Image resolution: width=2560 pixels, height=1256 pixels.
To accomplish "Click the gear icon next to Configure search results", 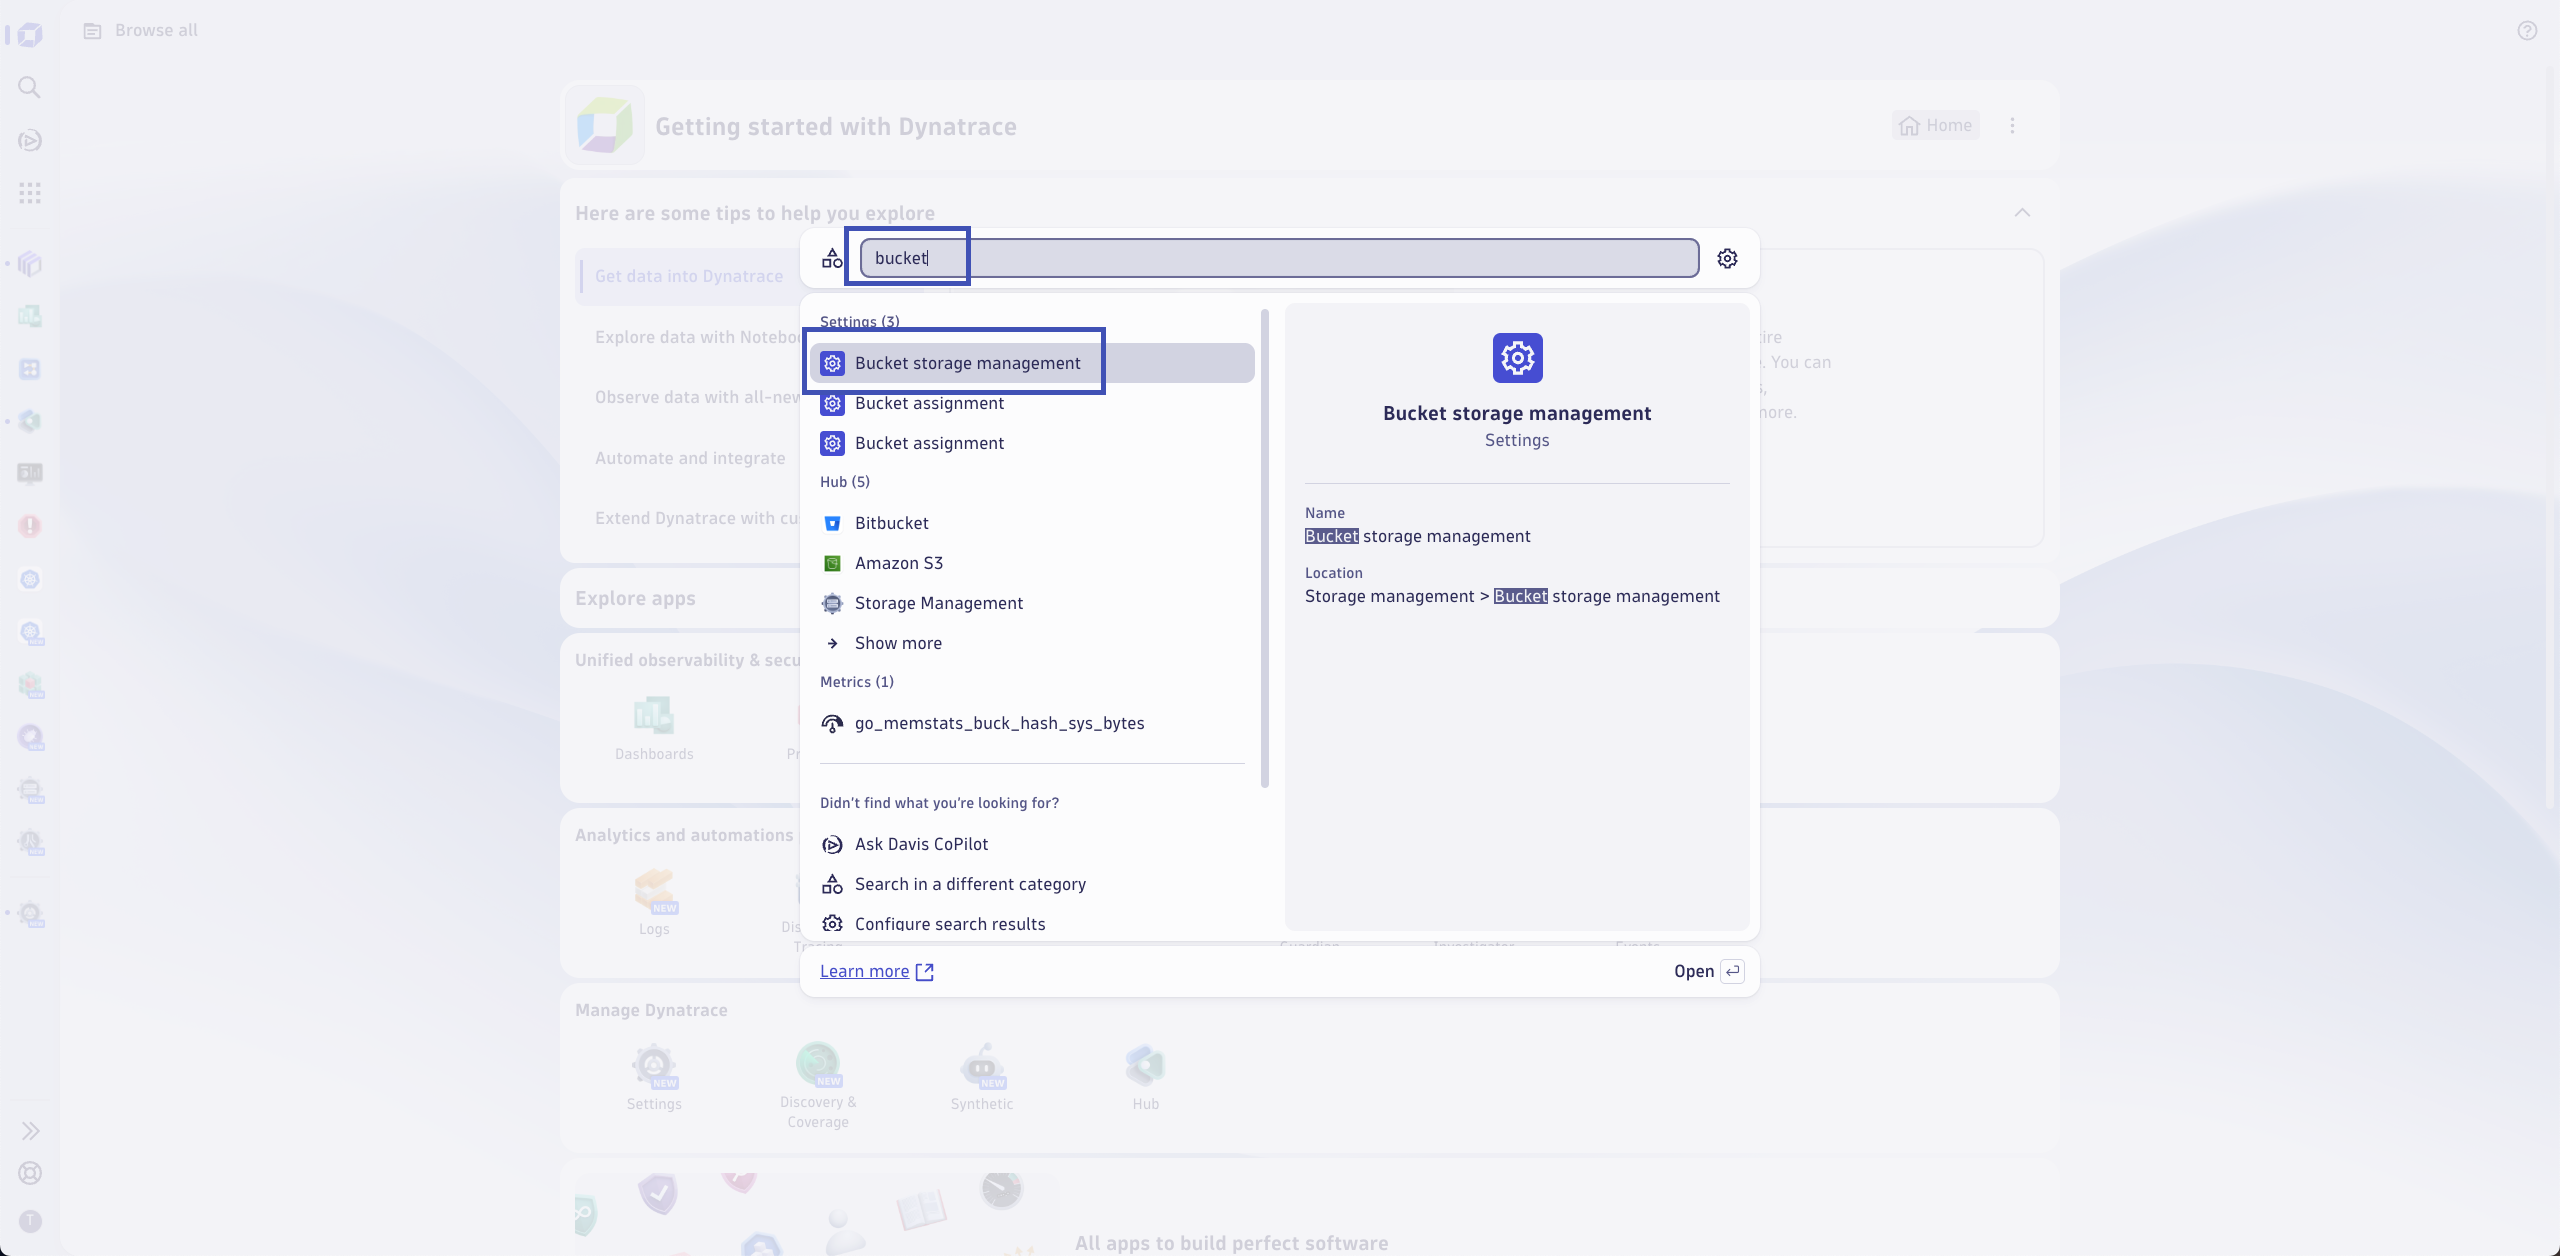I will [832, 924].
